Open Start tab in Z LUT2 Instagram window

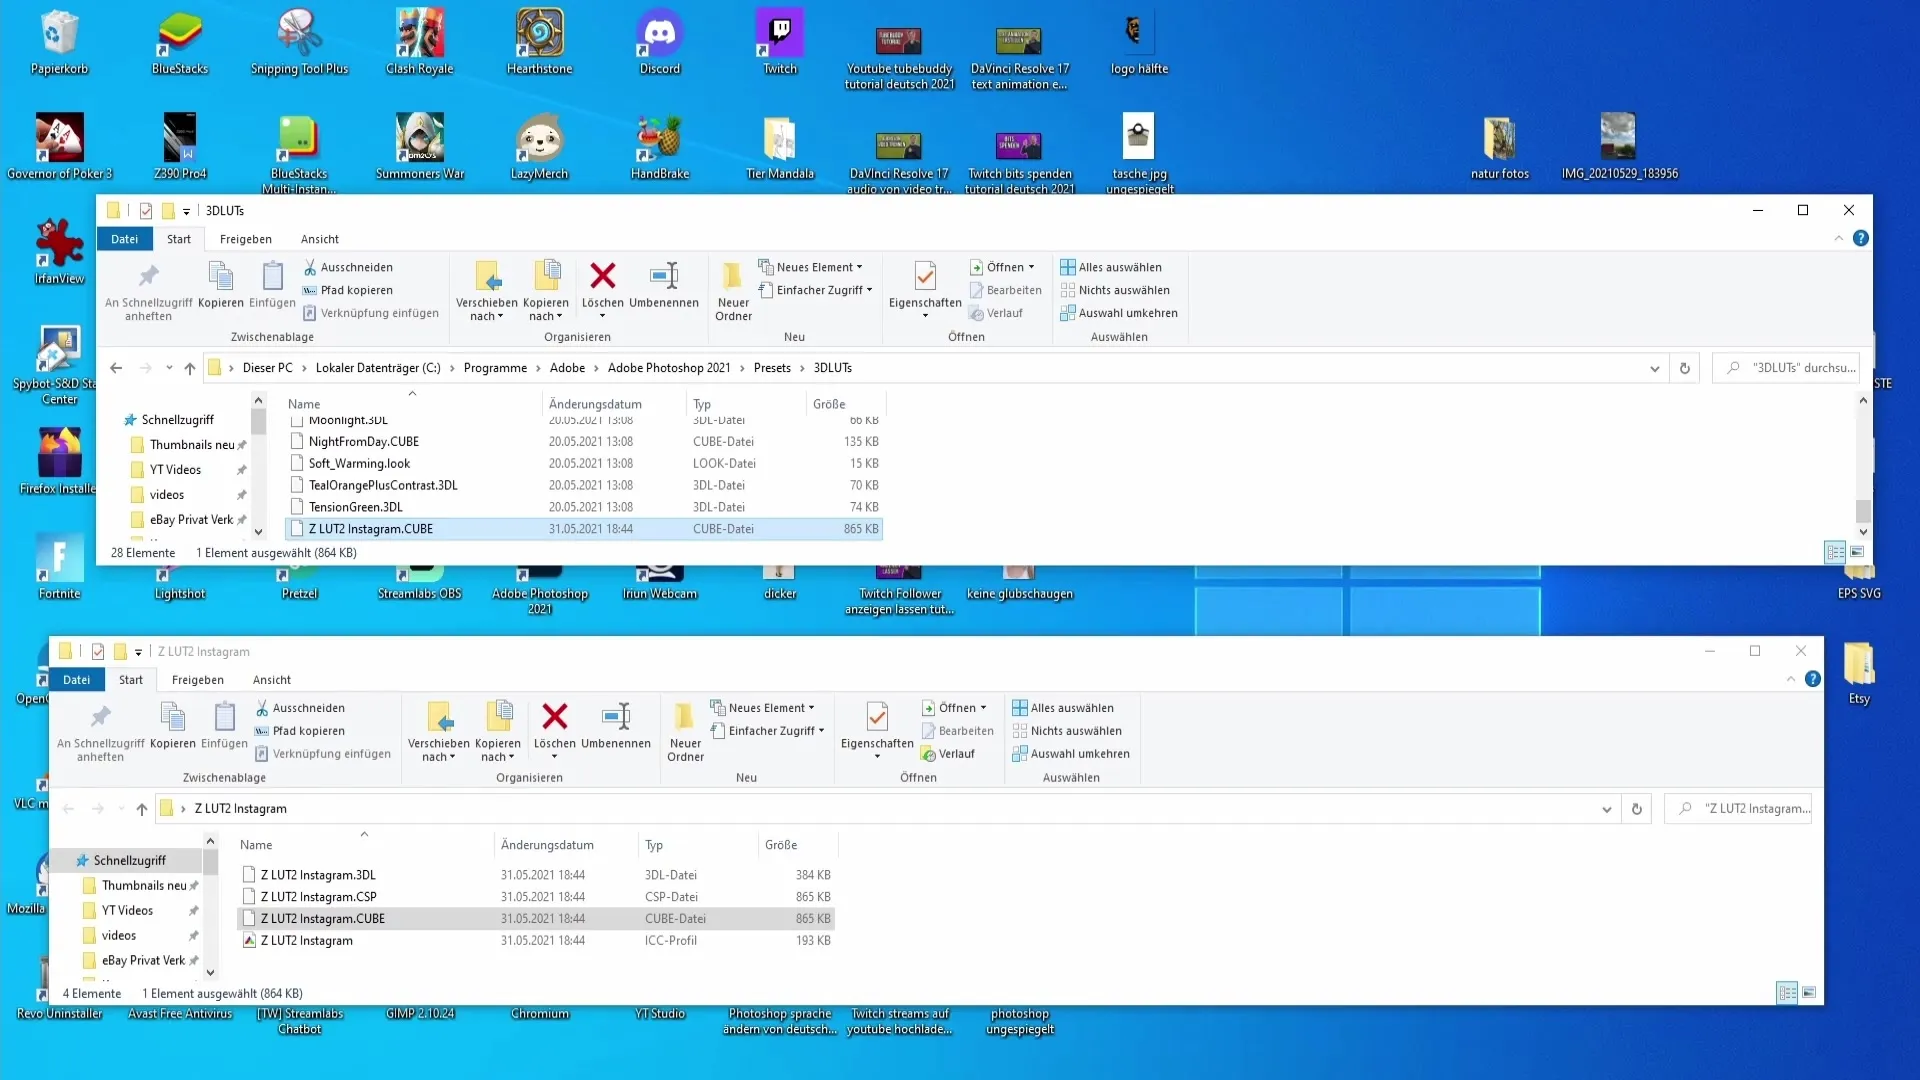[x=131, y=680]
